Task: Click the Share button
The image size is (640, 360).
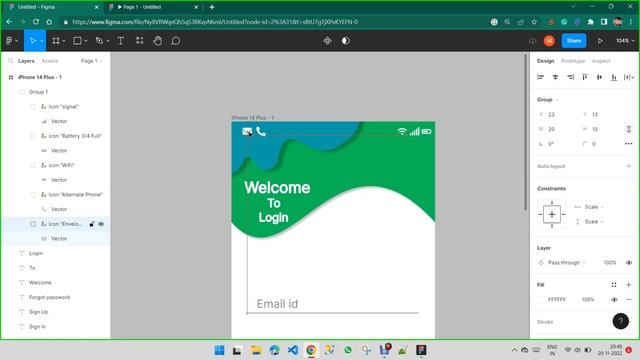Action: point(574,41)
